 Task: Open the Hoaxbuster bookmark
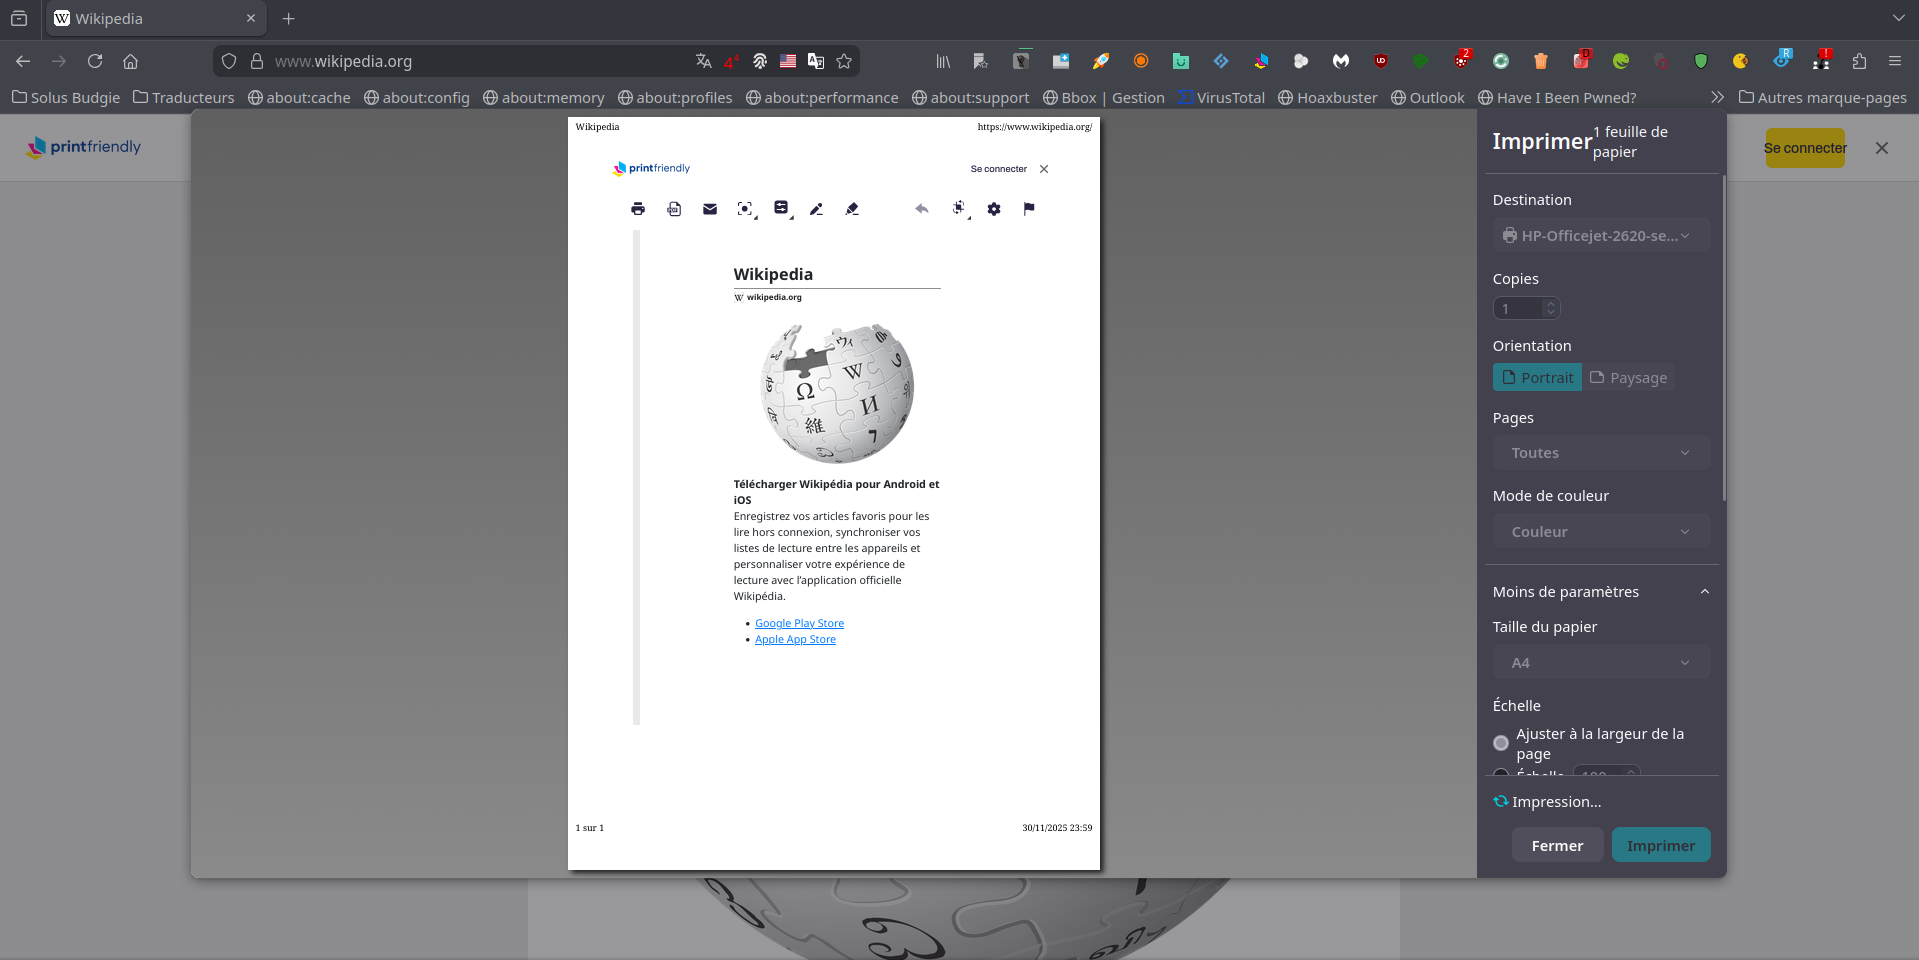(1327, 97)
